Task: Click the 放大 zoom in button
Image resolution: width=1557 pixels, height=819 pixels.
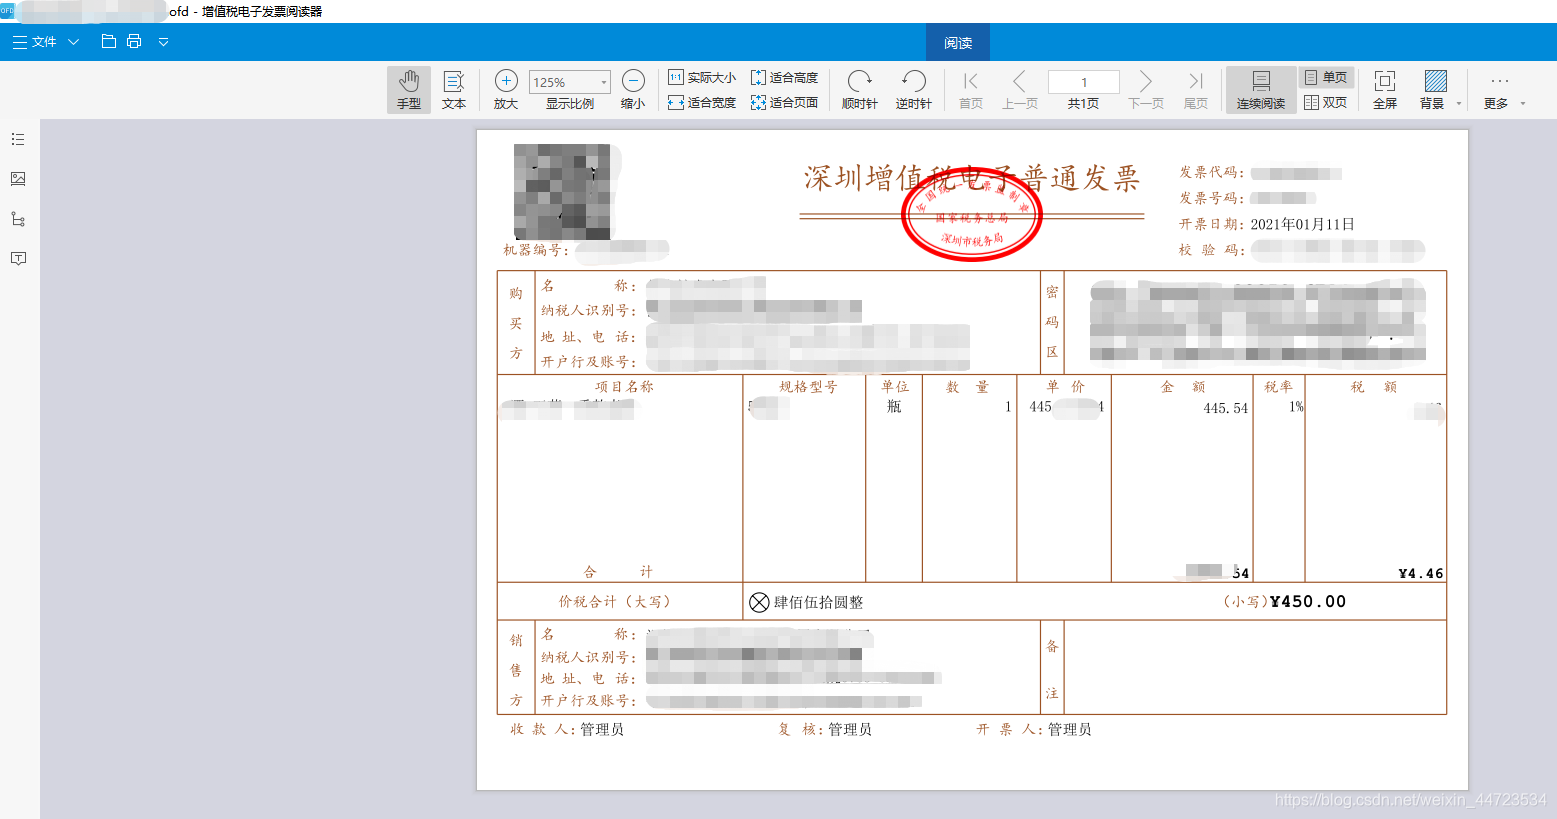Action: tap(506, 89)
